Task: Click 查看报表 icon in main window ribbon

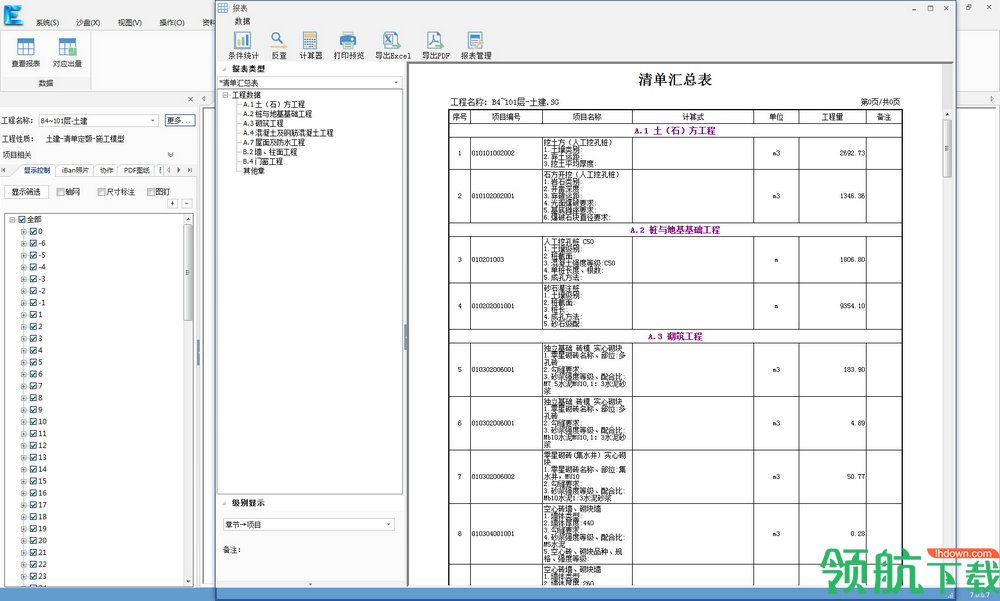Action: coord(26,52)
